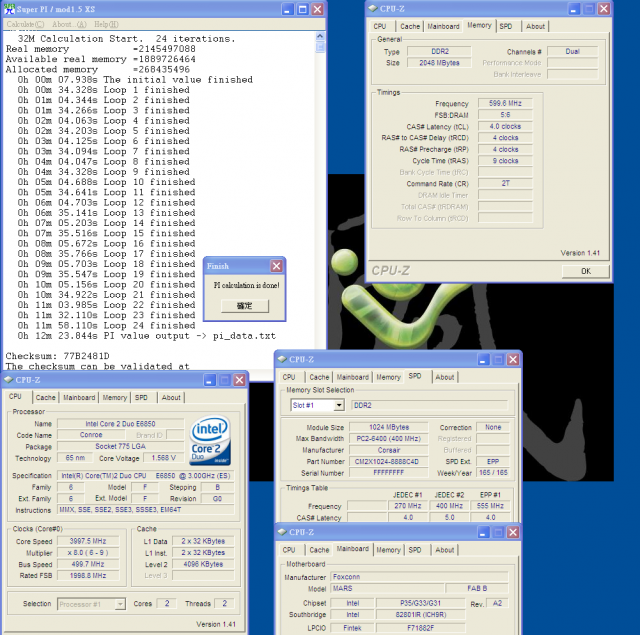Open Mainboard tab in CPU-Z SPD window
Screen dimensions: 640x635
click(353, 377)
